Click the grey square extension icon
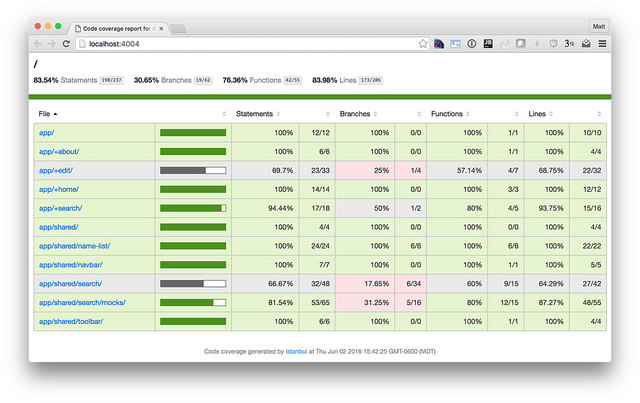Viewport: 640px width, 403px height. (520, 44)
